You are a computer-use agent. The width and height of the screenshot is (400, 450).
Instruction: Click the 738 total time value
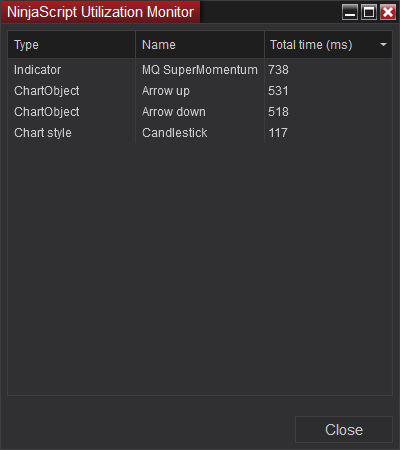[x=278, y=70]
